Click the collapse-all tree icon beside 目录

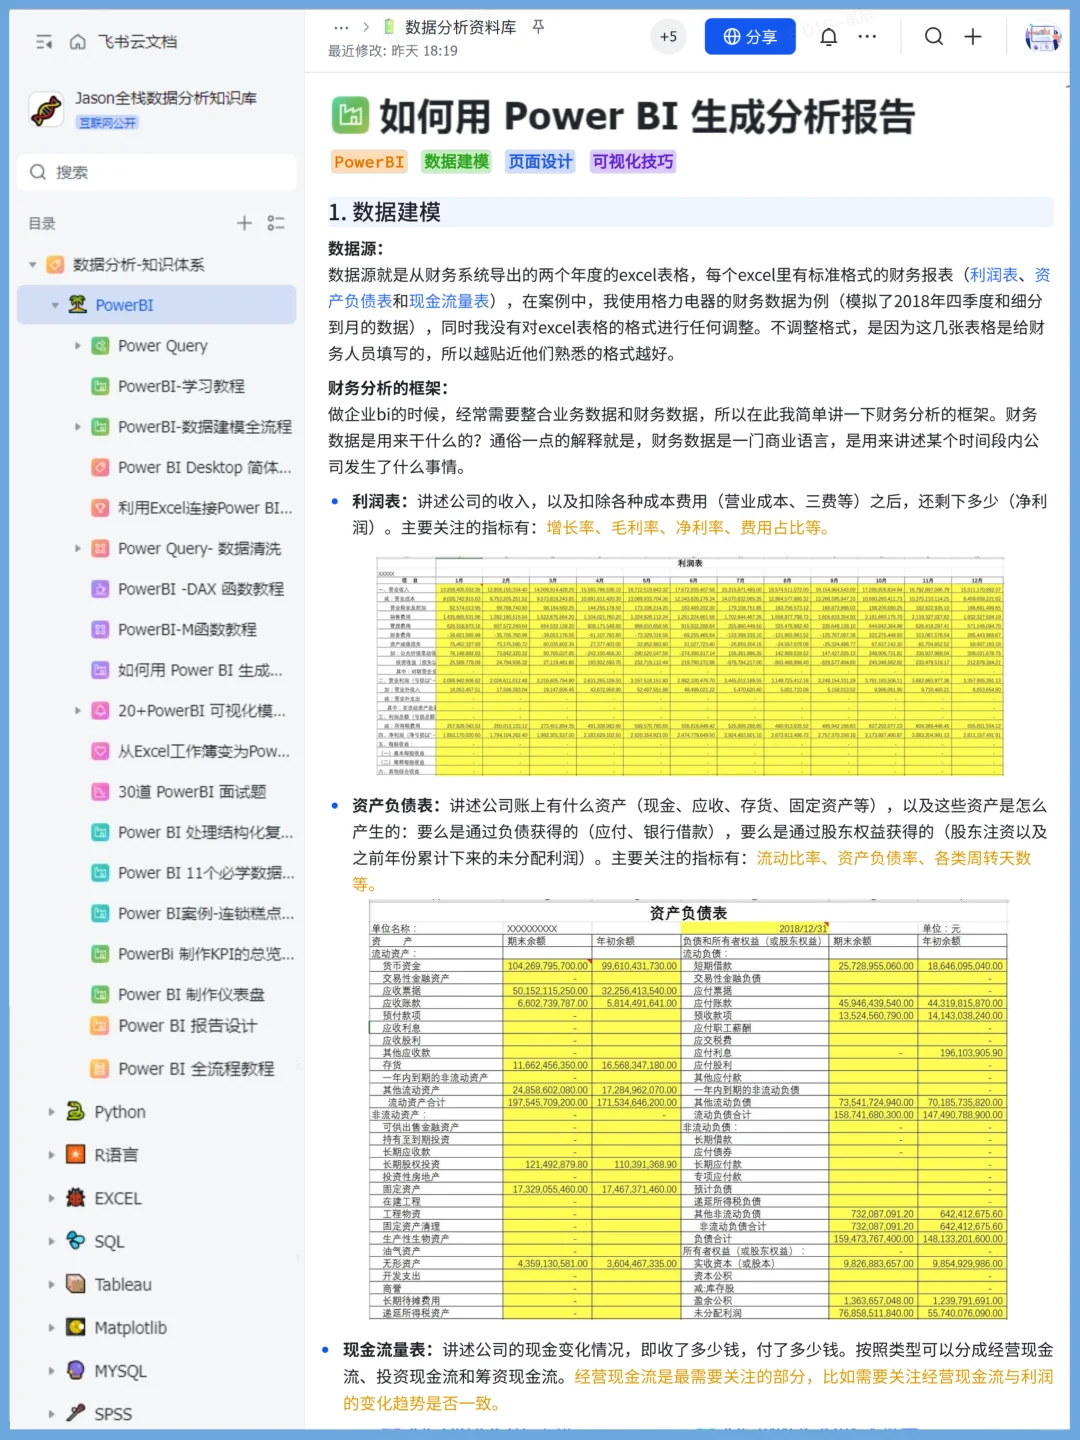point(276,223)
